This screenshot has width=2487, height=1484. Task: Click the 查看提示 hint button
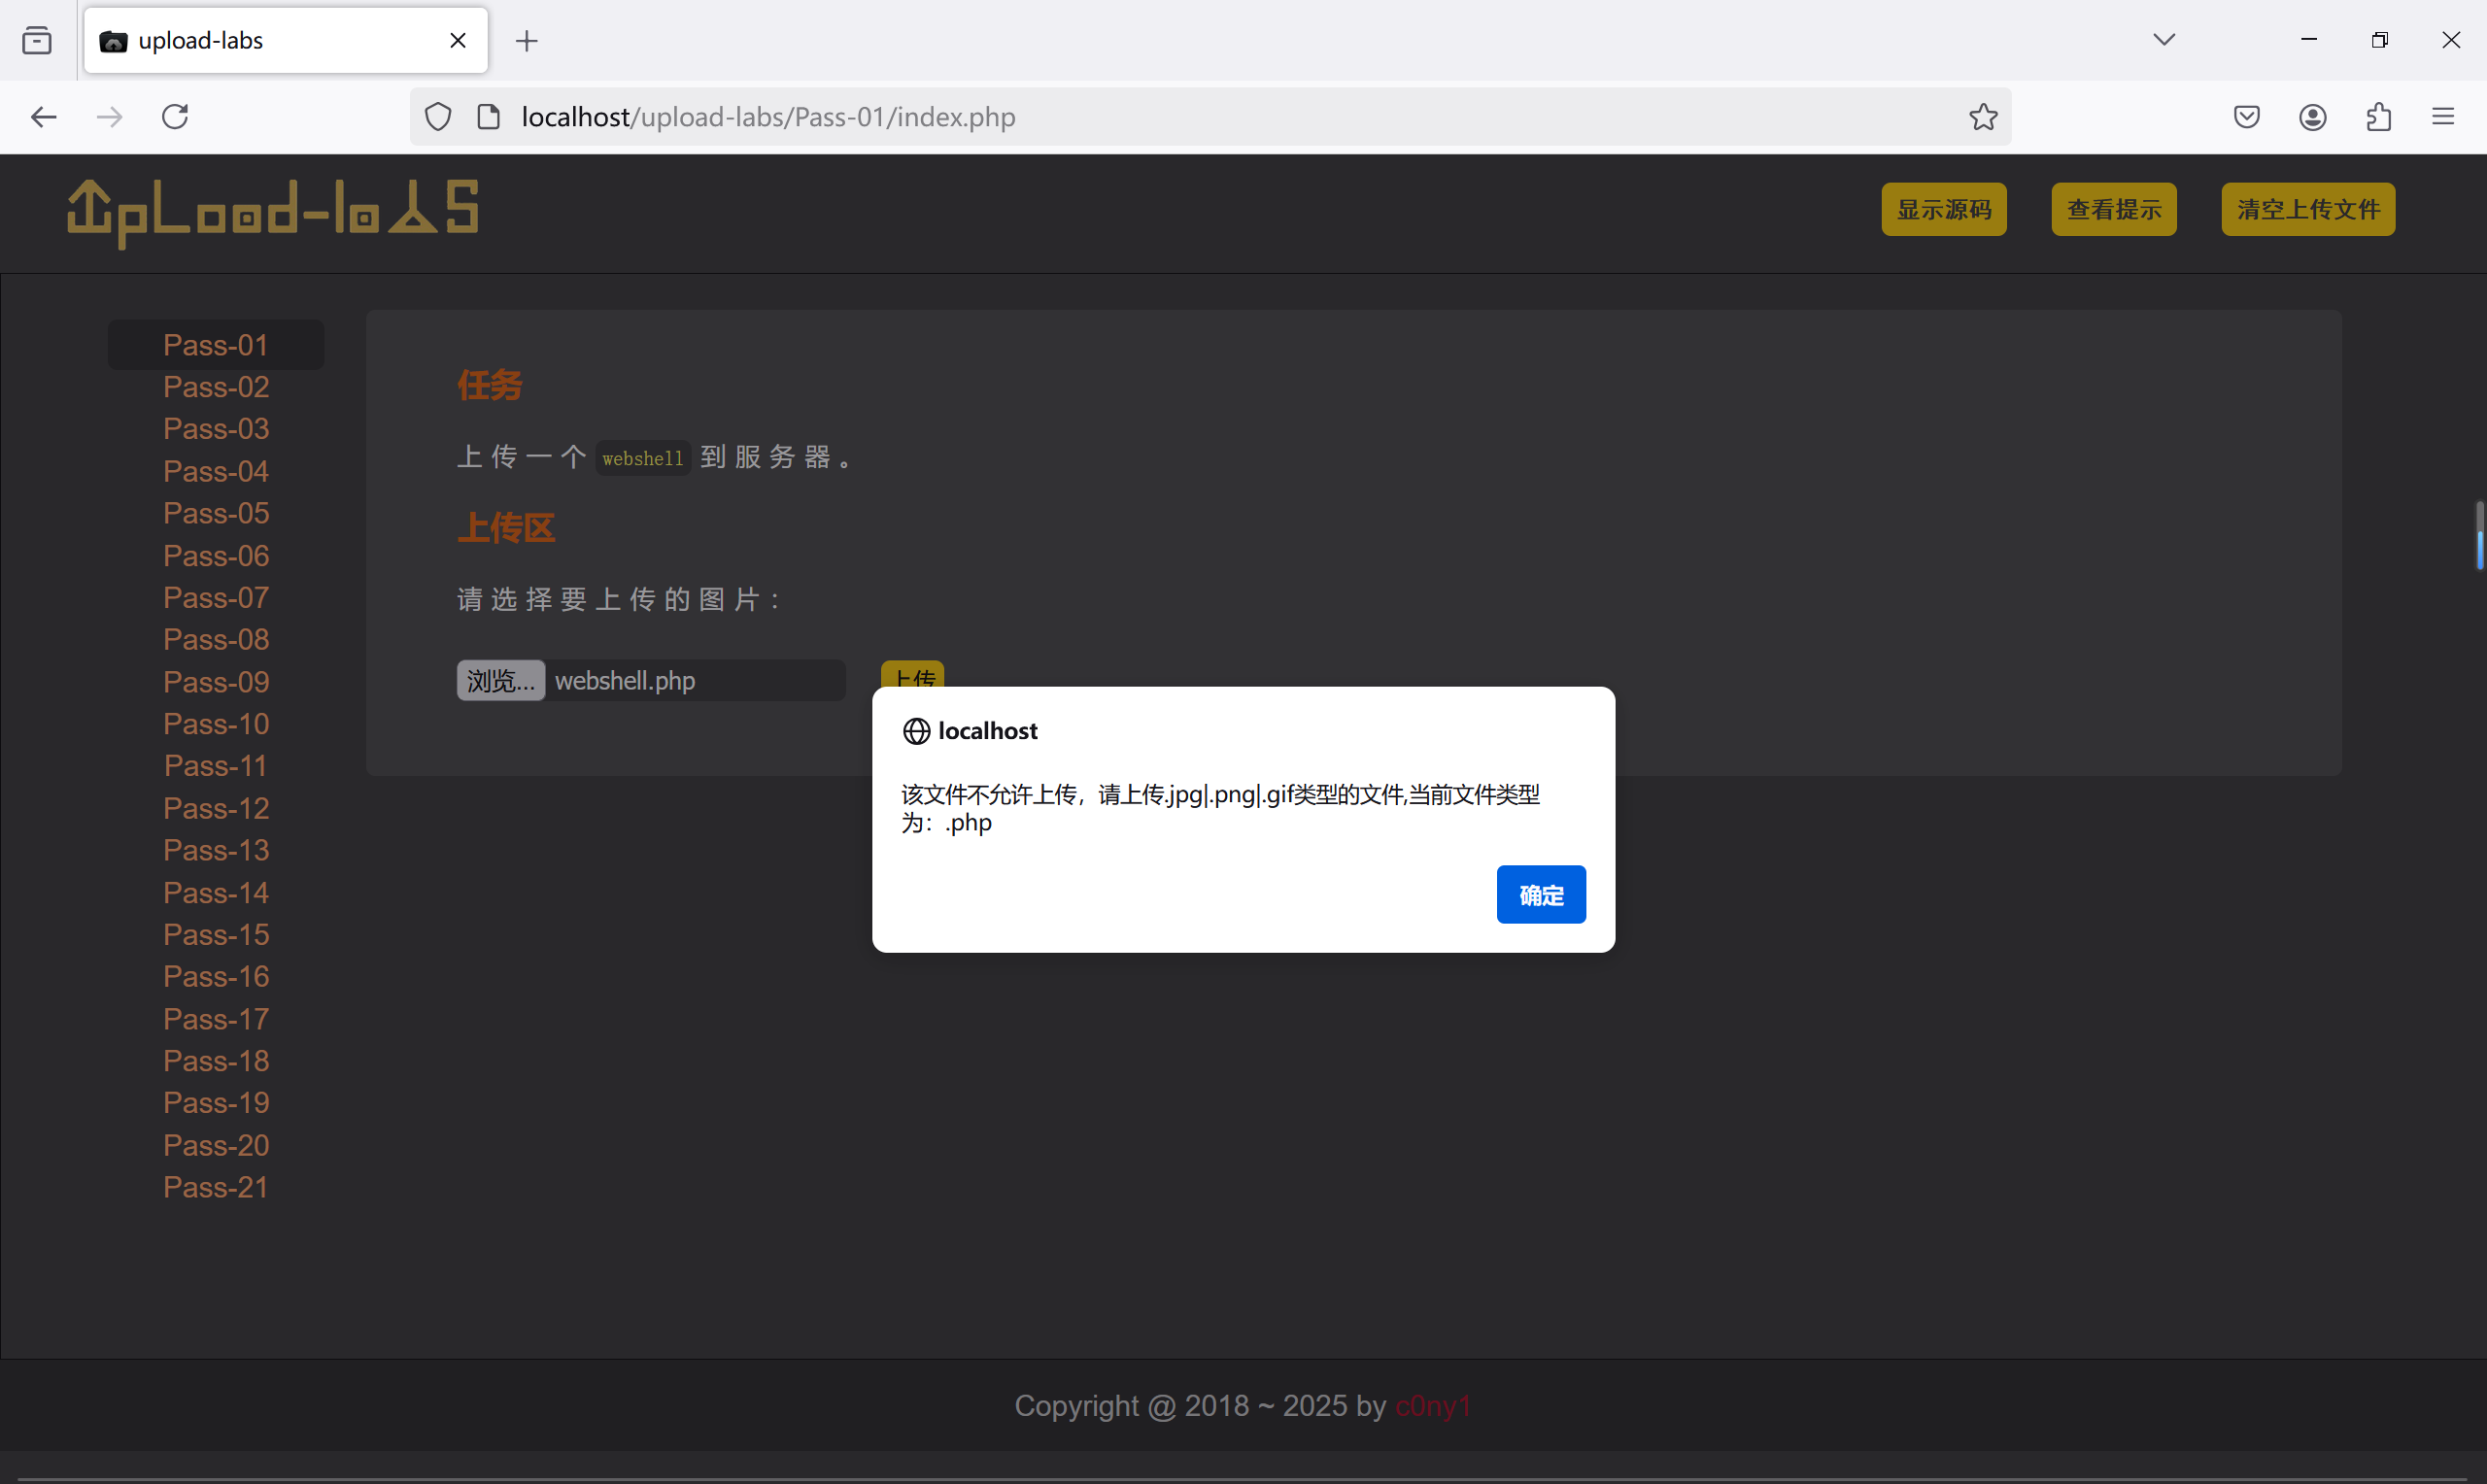tap(2113, 209)
